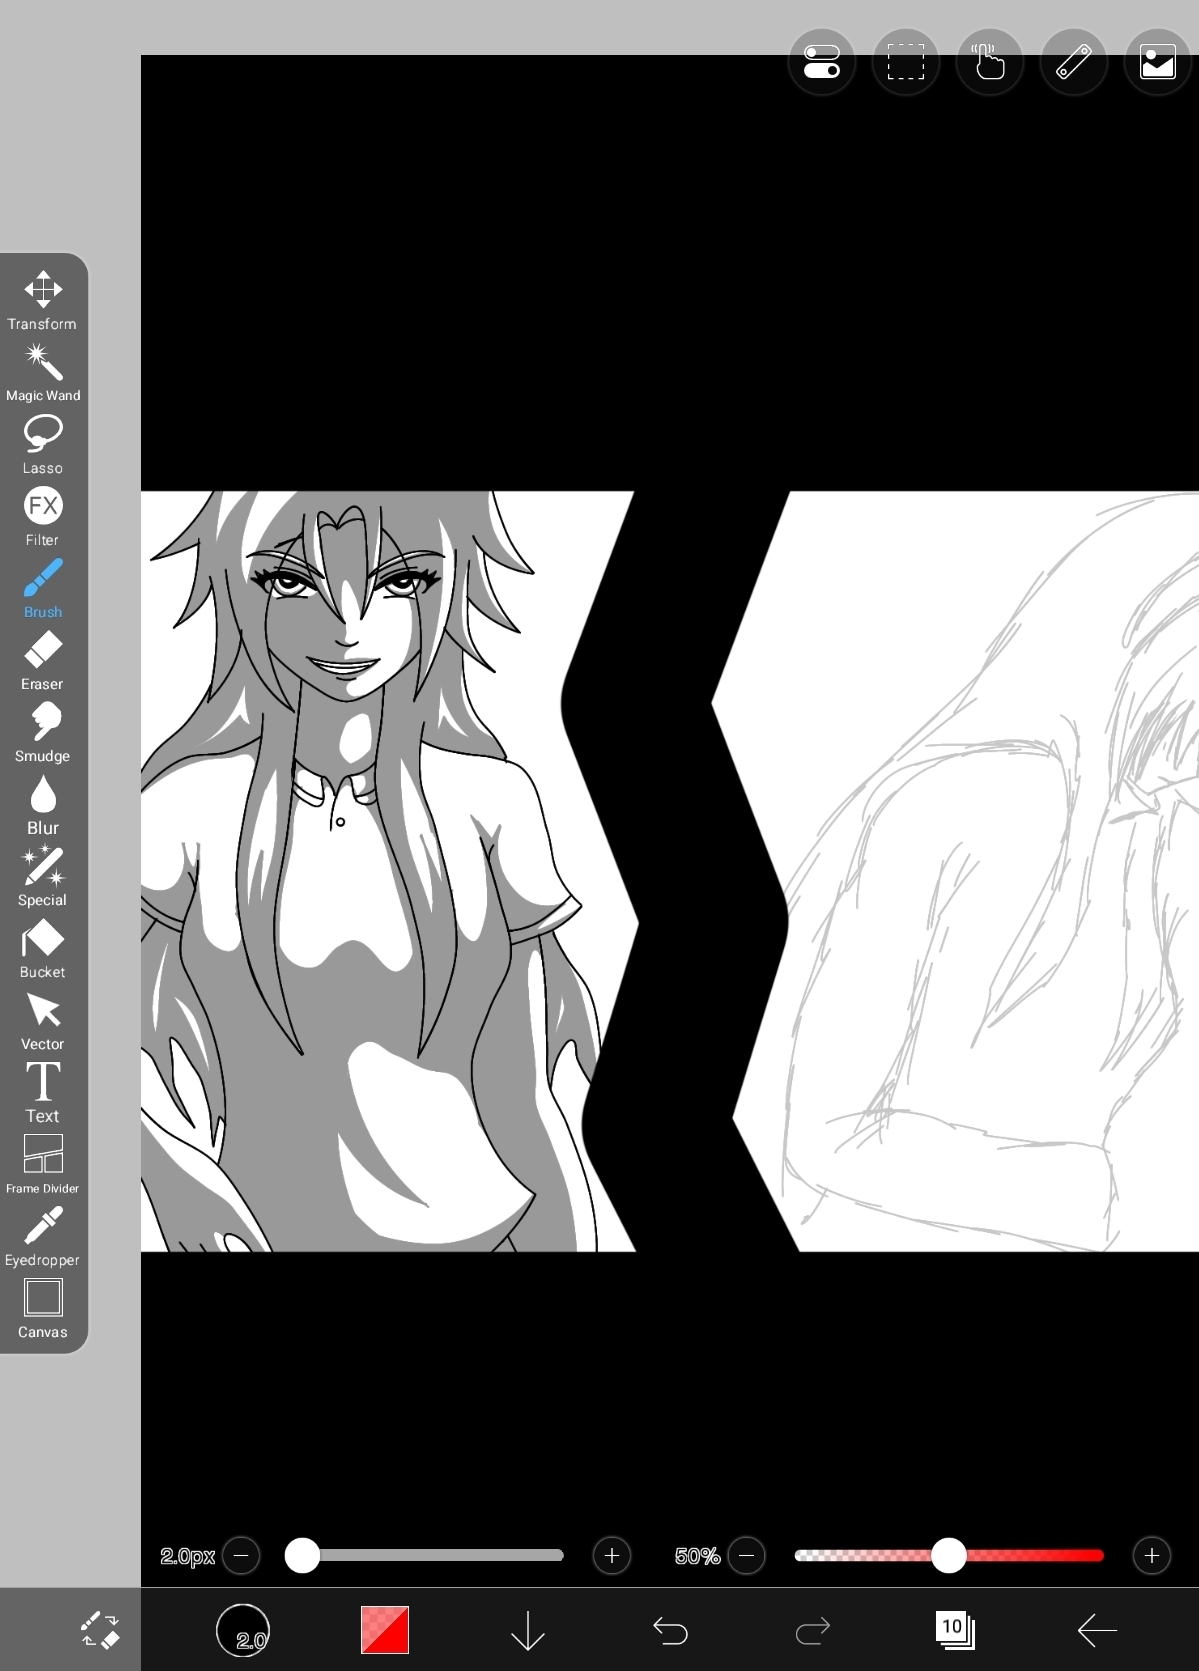
Task: Choose the Lasso selection tool
Action: (43, 444)
